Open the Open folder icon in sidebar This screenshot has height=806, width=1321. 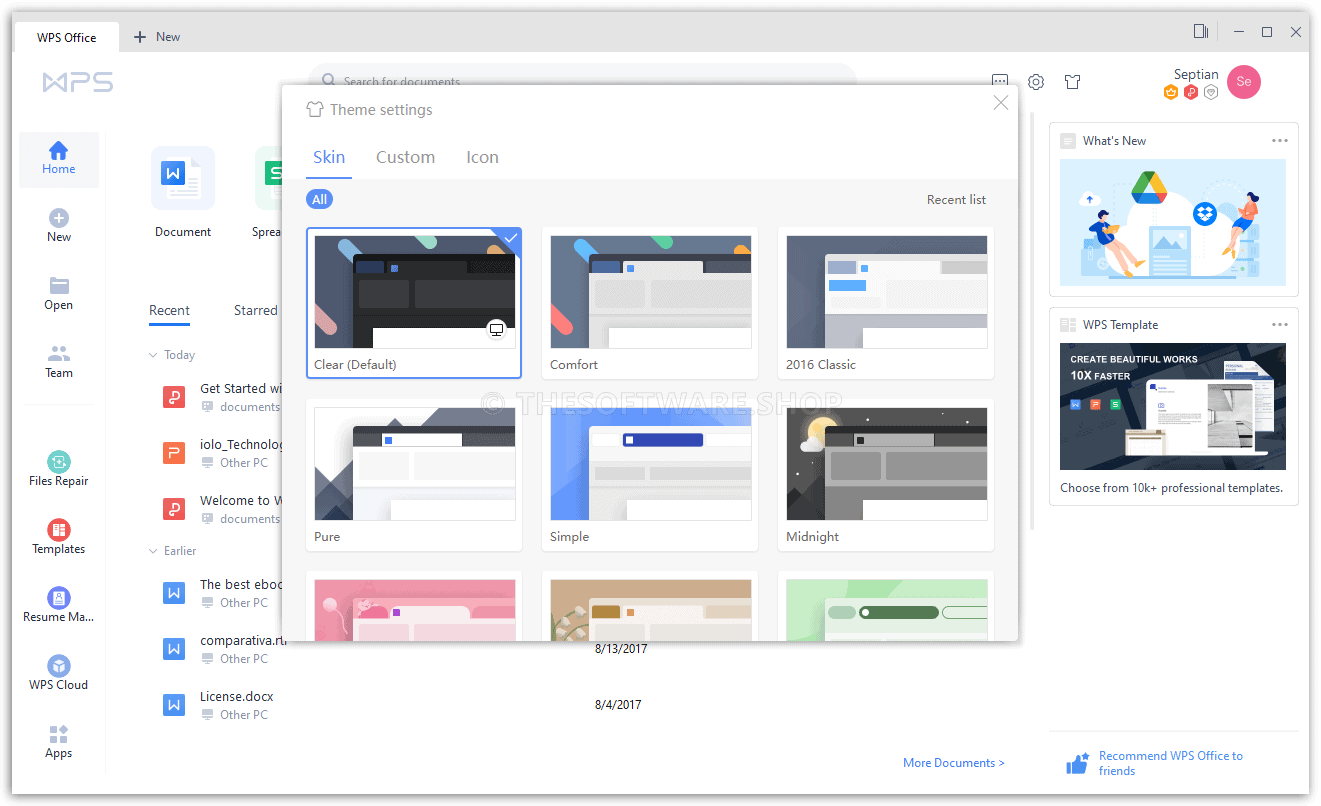tap(59, 286)
